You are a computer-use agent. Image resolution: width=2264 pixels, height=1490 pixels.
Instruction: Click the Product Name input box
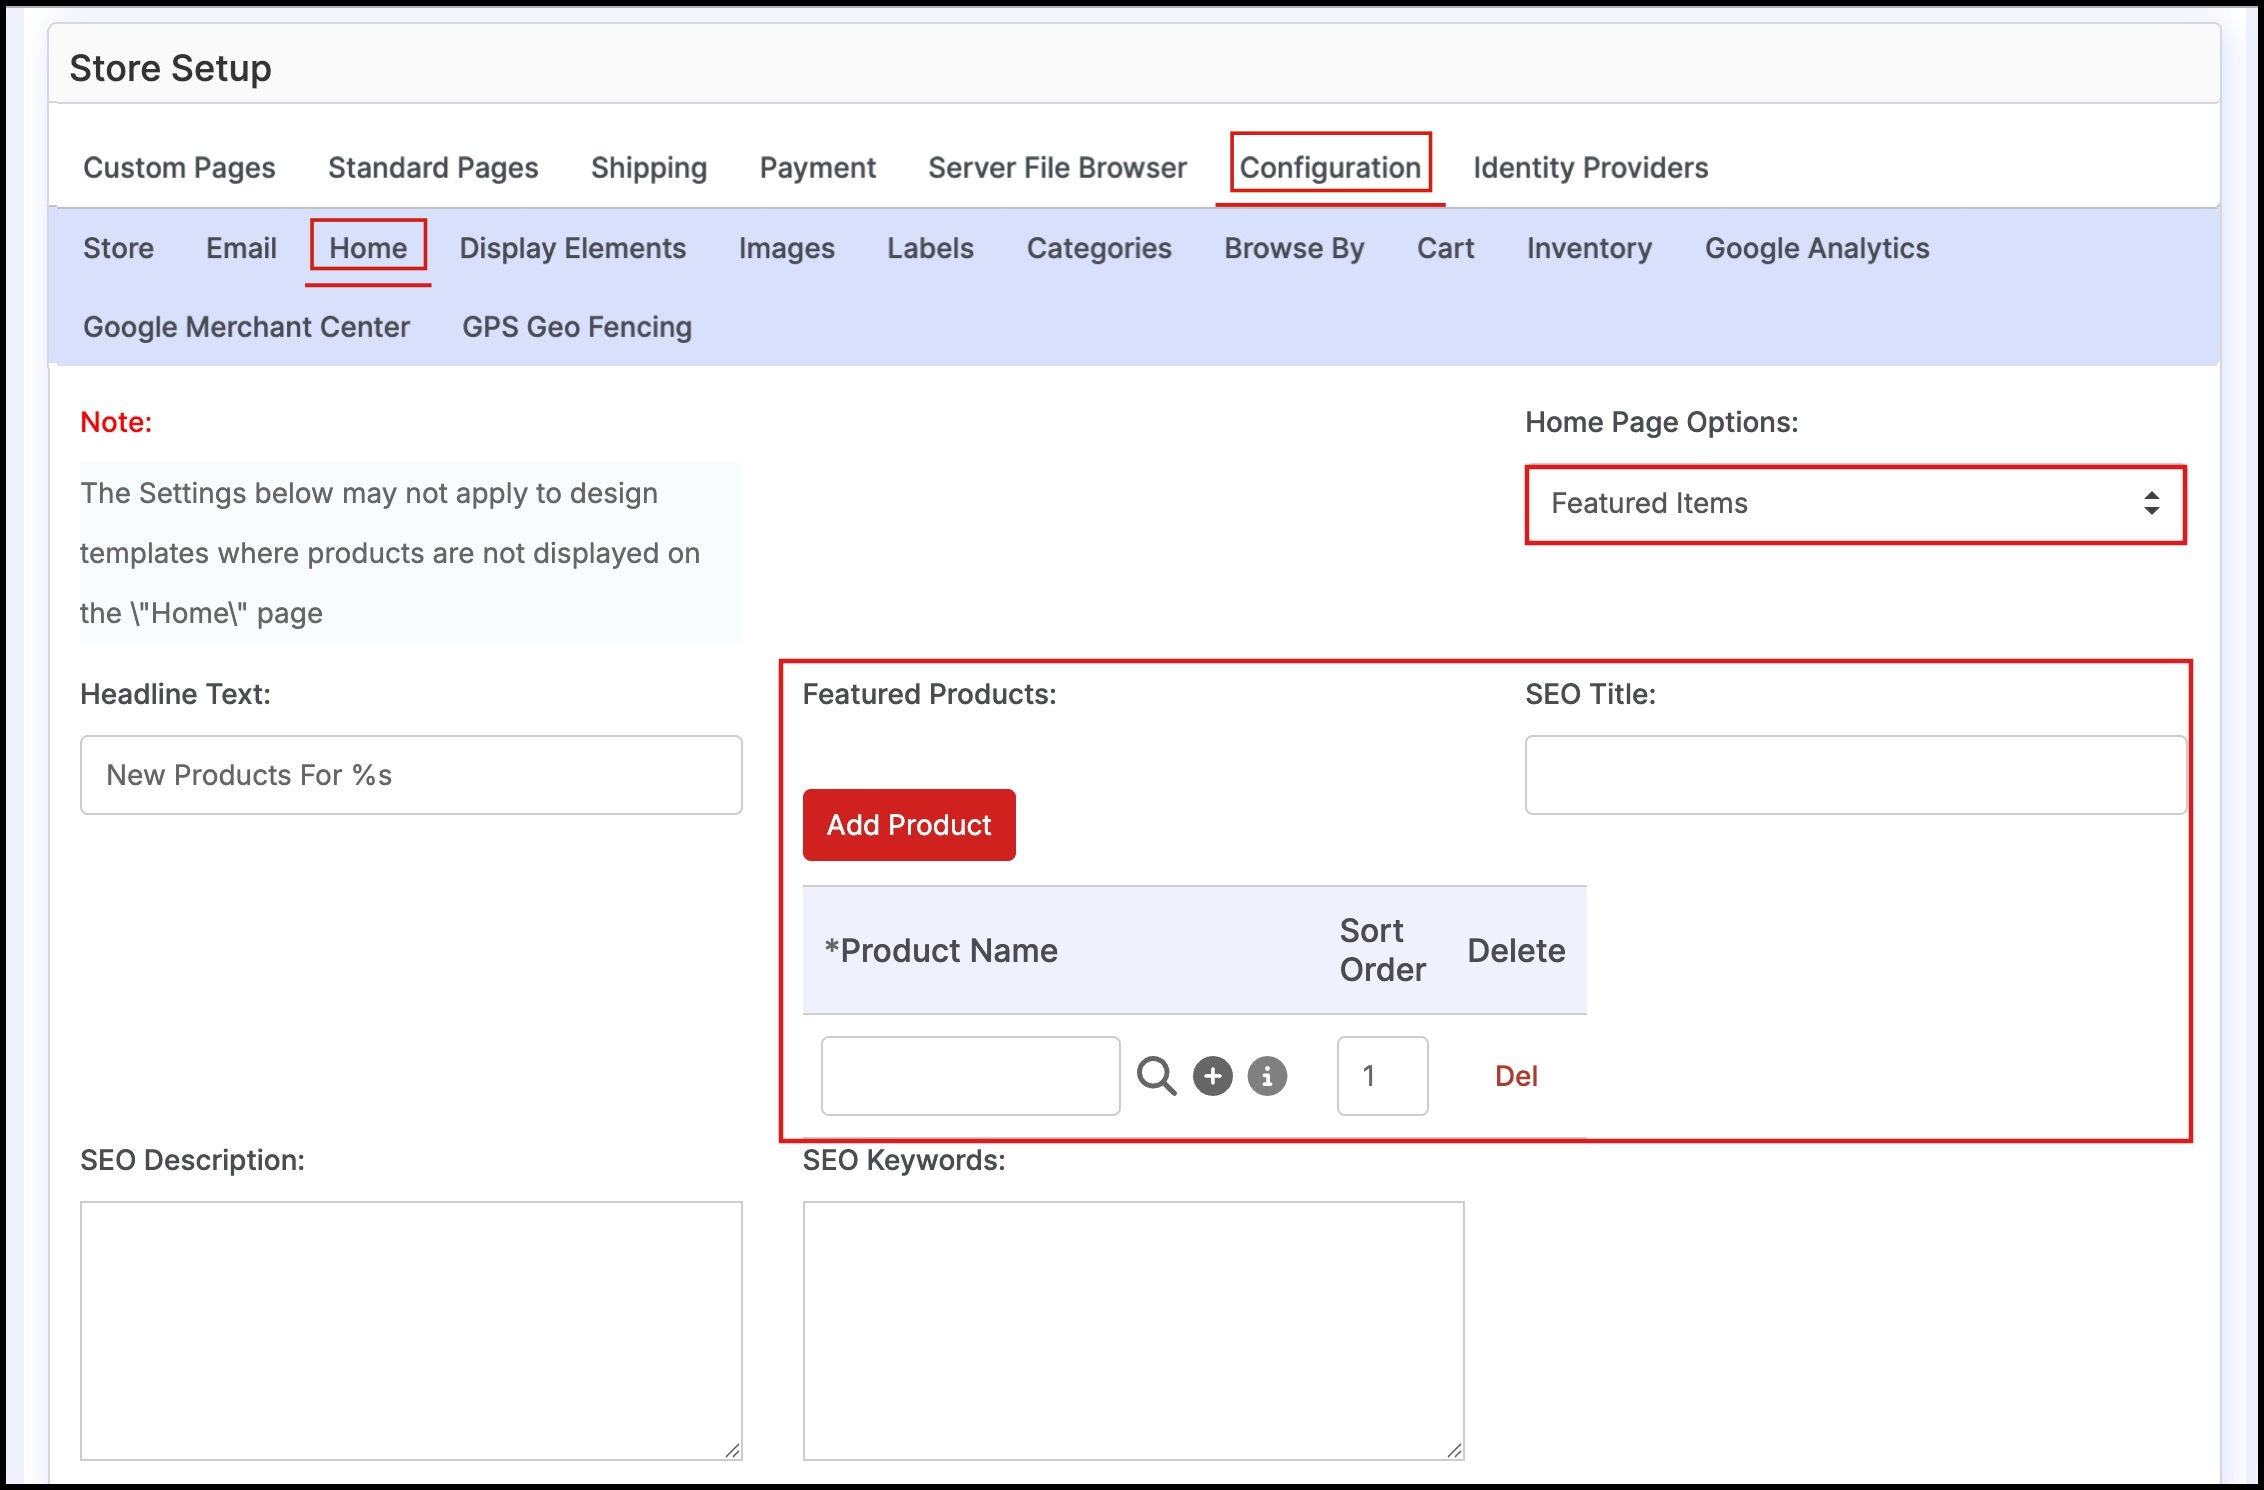click(x=970, y=1076)
